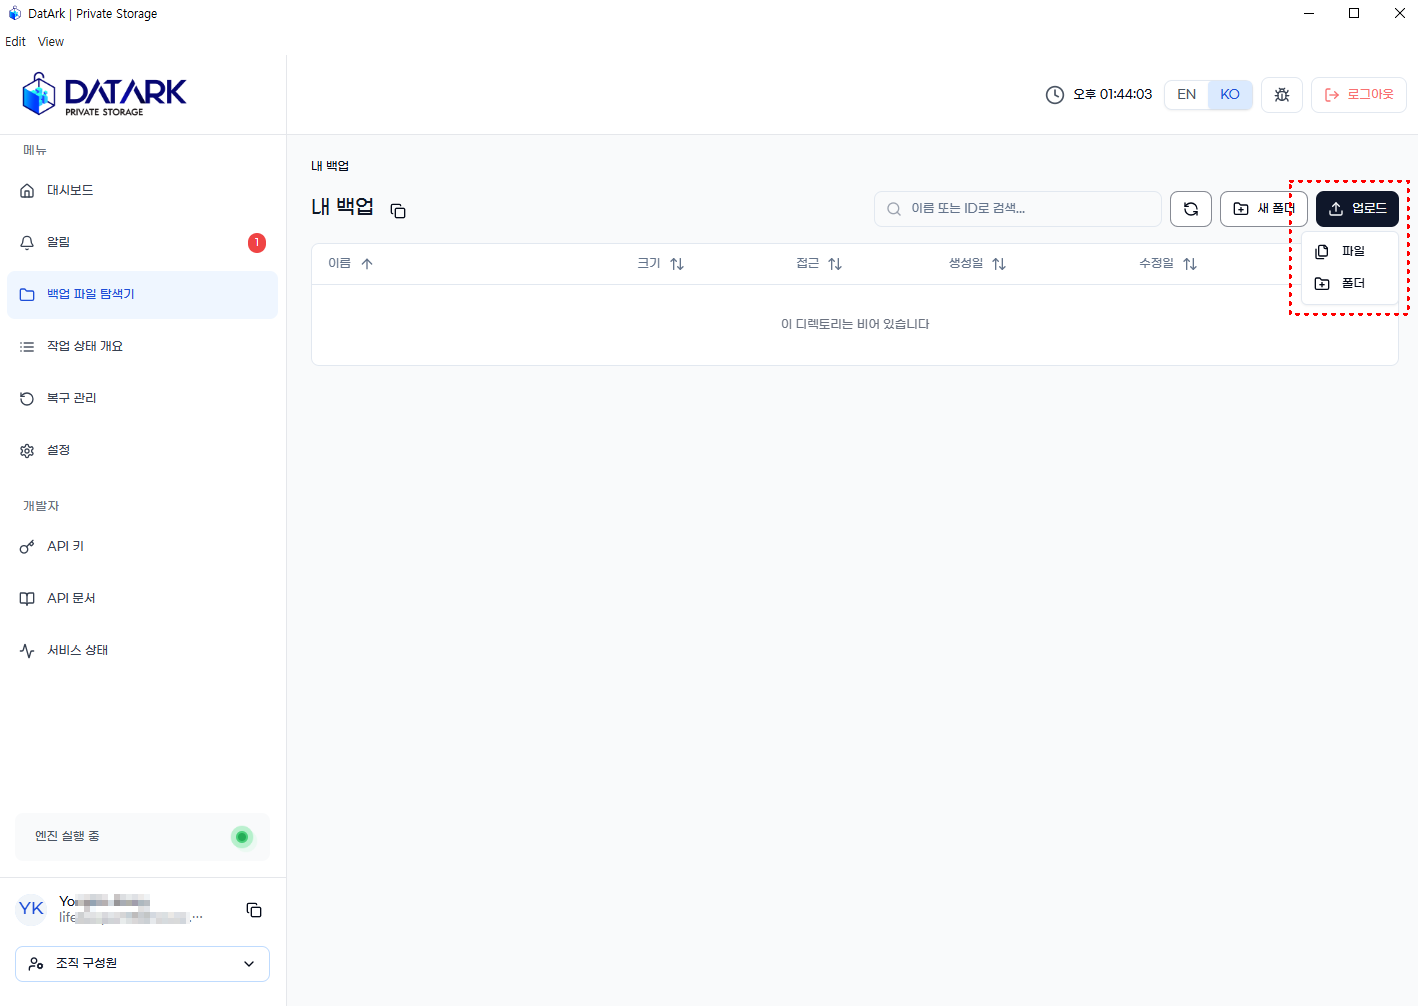Choose 폴더 from the upload menu

(1350, 283)
